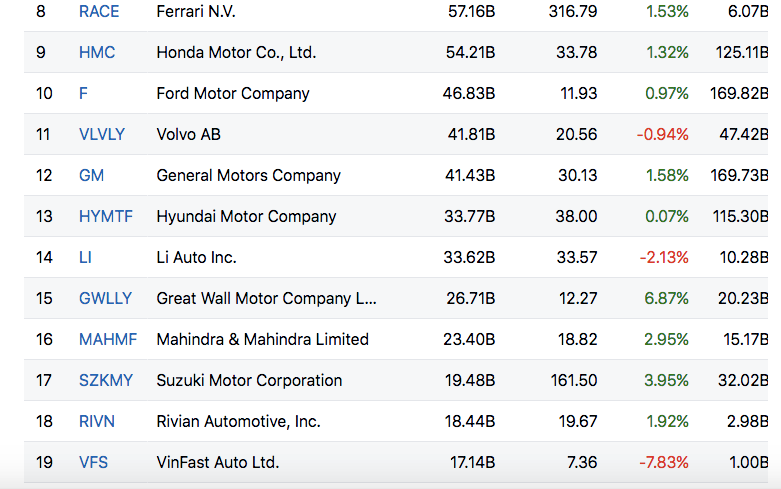Open the VLVLY ticker link
Screen dimensions: 781x489
(x=102, y=134)
